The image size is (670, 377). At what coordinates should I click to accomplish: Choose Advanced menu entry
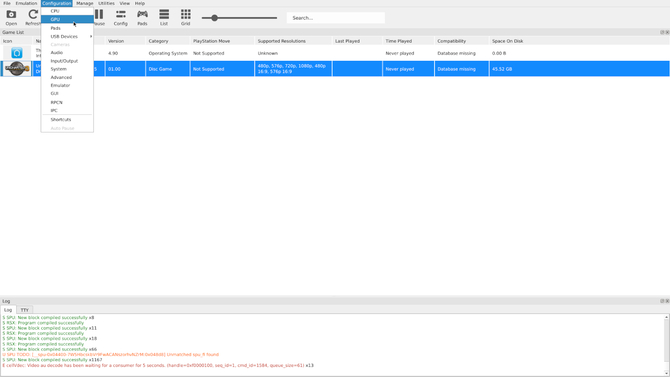tap(67, 77)
